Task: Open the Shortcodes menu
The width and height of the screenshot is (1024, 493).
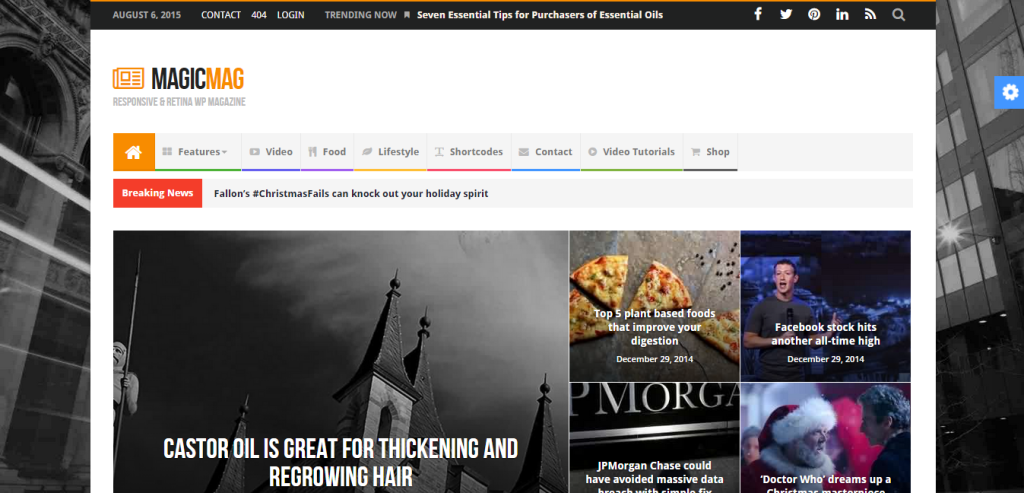Action: [x=468, y=152]
